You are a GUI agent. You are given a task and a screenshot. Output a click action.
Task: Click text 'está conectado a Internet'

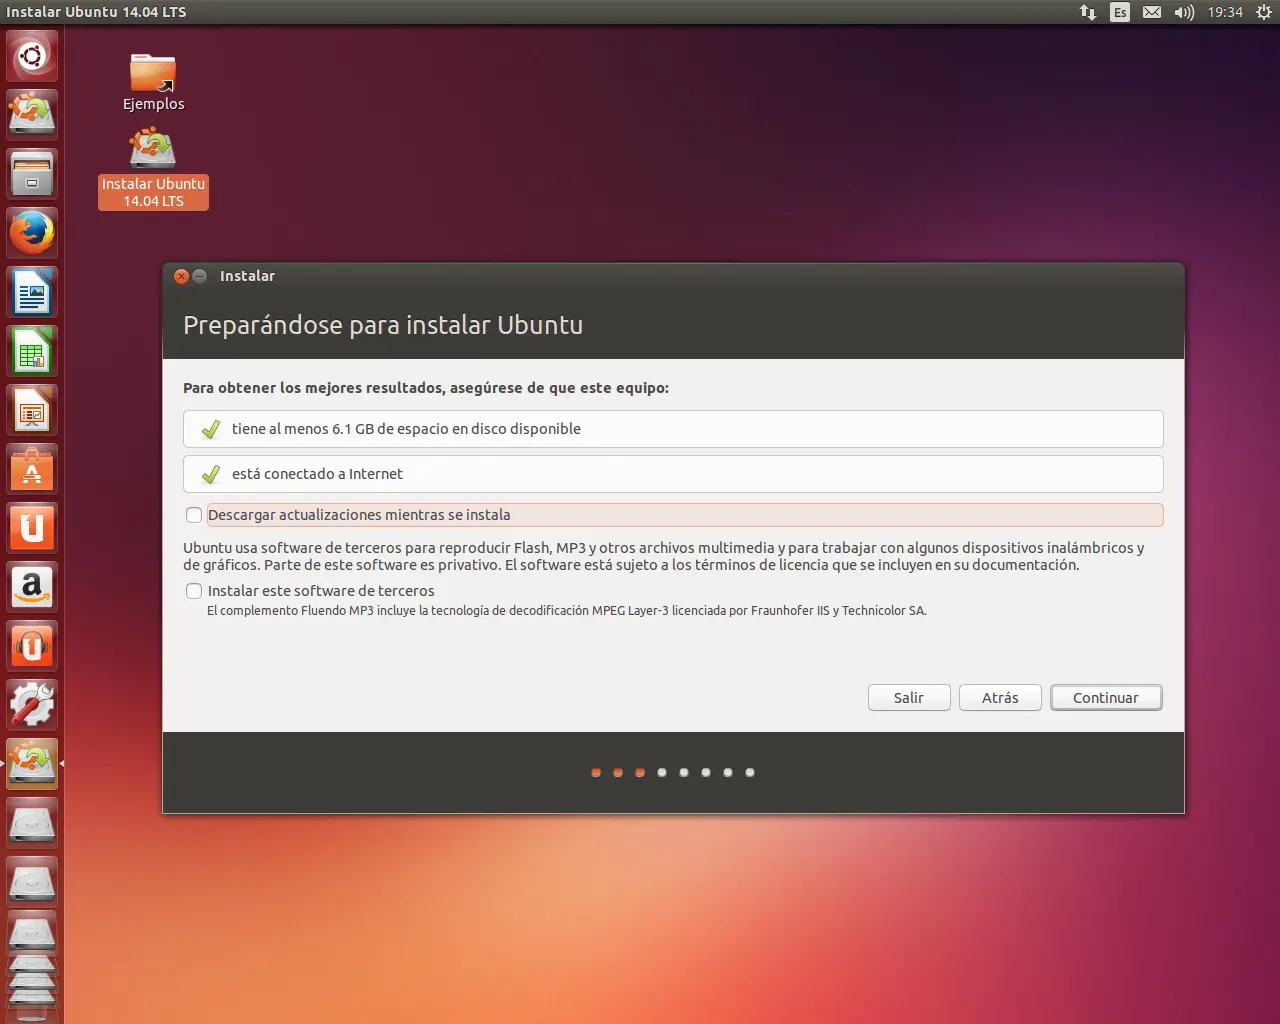tap(317, 474)
